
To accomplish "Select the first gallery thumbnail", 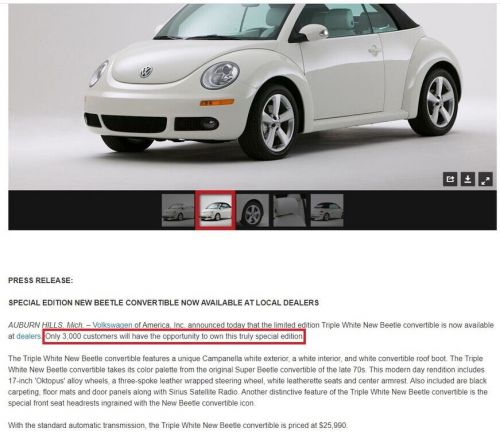I will coord(178,210).
